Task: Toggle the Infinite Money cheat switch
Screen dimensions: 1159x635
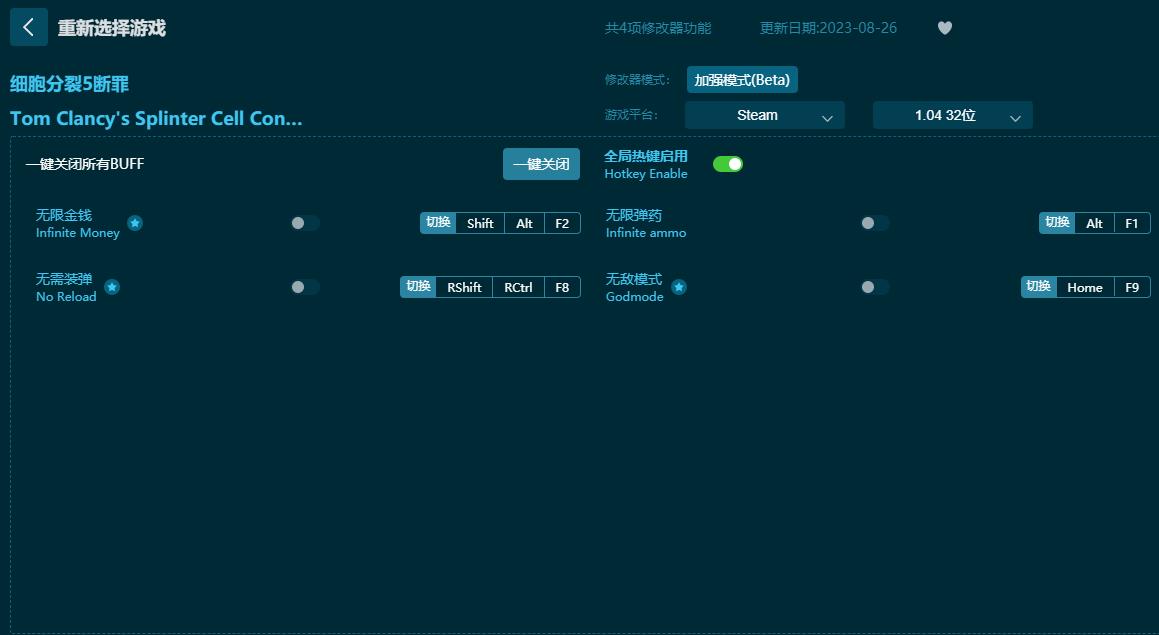Action: [x=304, y=223]
